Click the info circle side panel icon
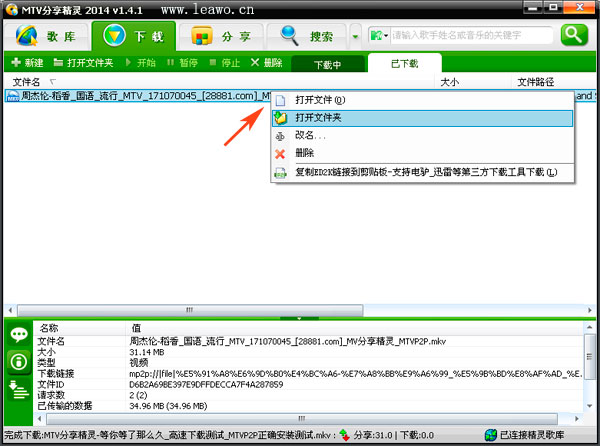The width and height of the screenshot is (600, 446). click(x=19, y=362)
